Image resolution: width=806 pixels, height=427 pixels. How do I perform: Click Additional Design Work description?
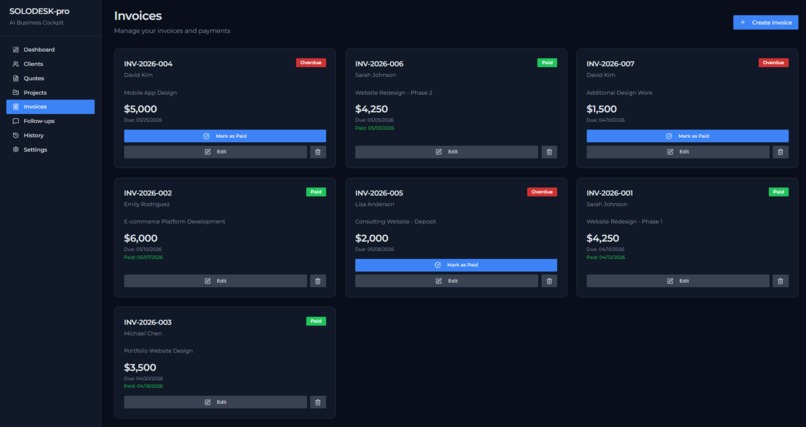click(619, 93)
